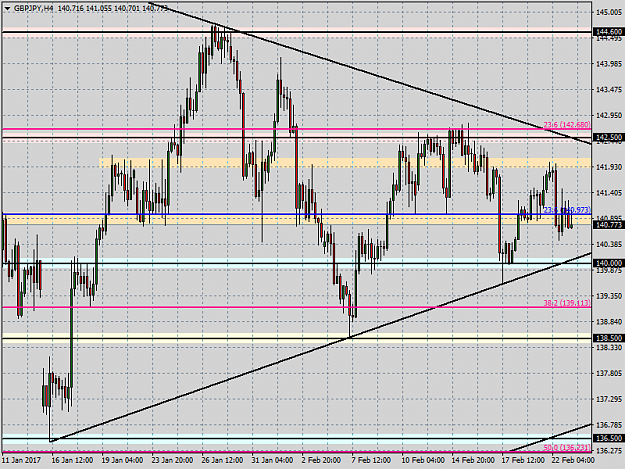Click the Fibonacci label 38.2 (139.113)
This screenshot has height=469, width=625.
(x=567, y=303)
